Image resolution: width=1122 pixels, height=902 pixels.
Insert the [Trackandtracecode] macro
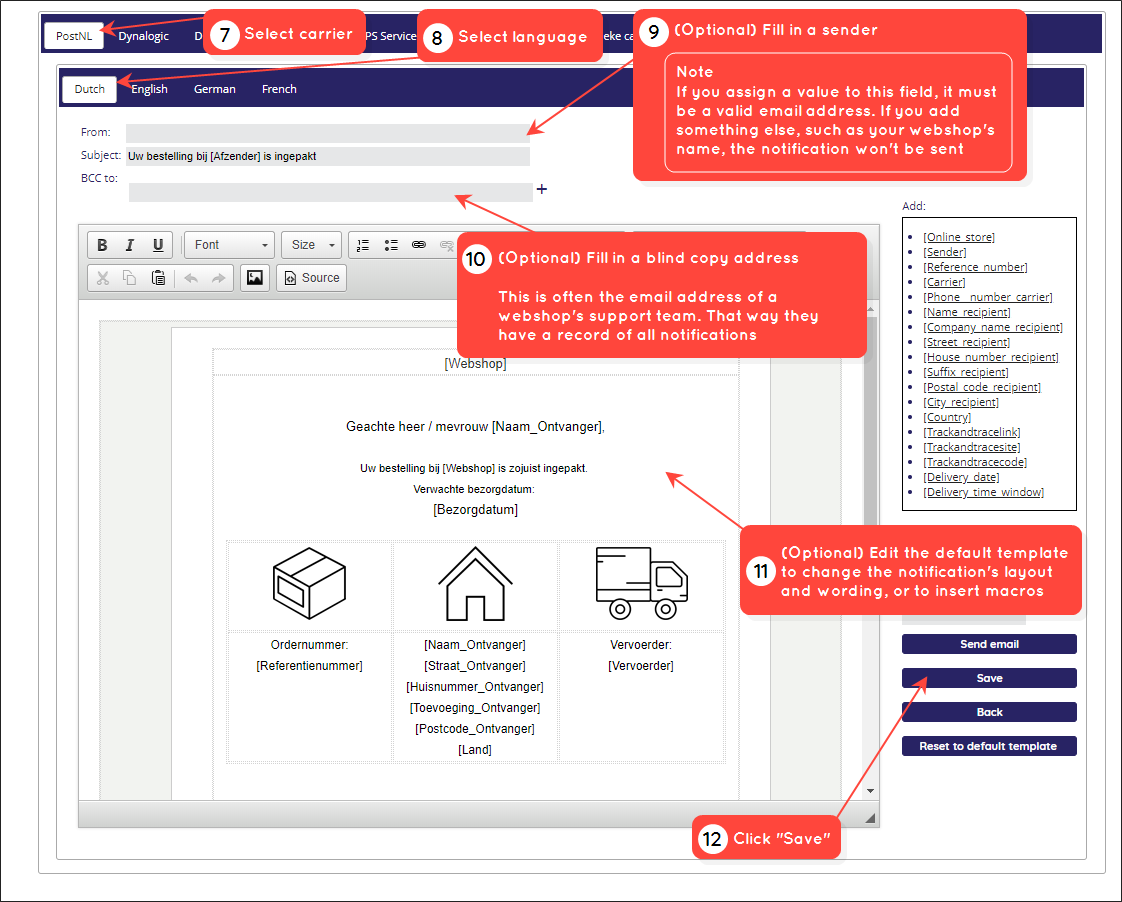(975, 462)
